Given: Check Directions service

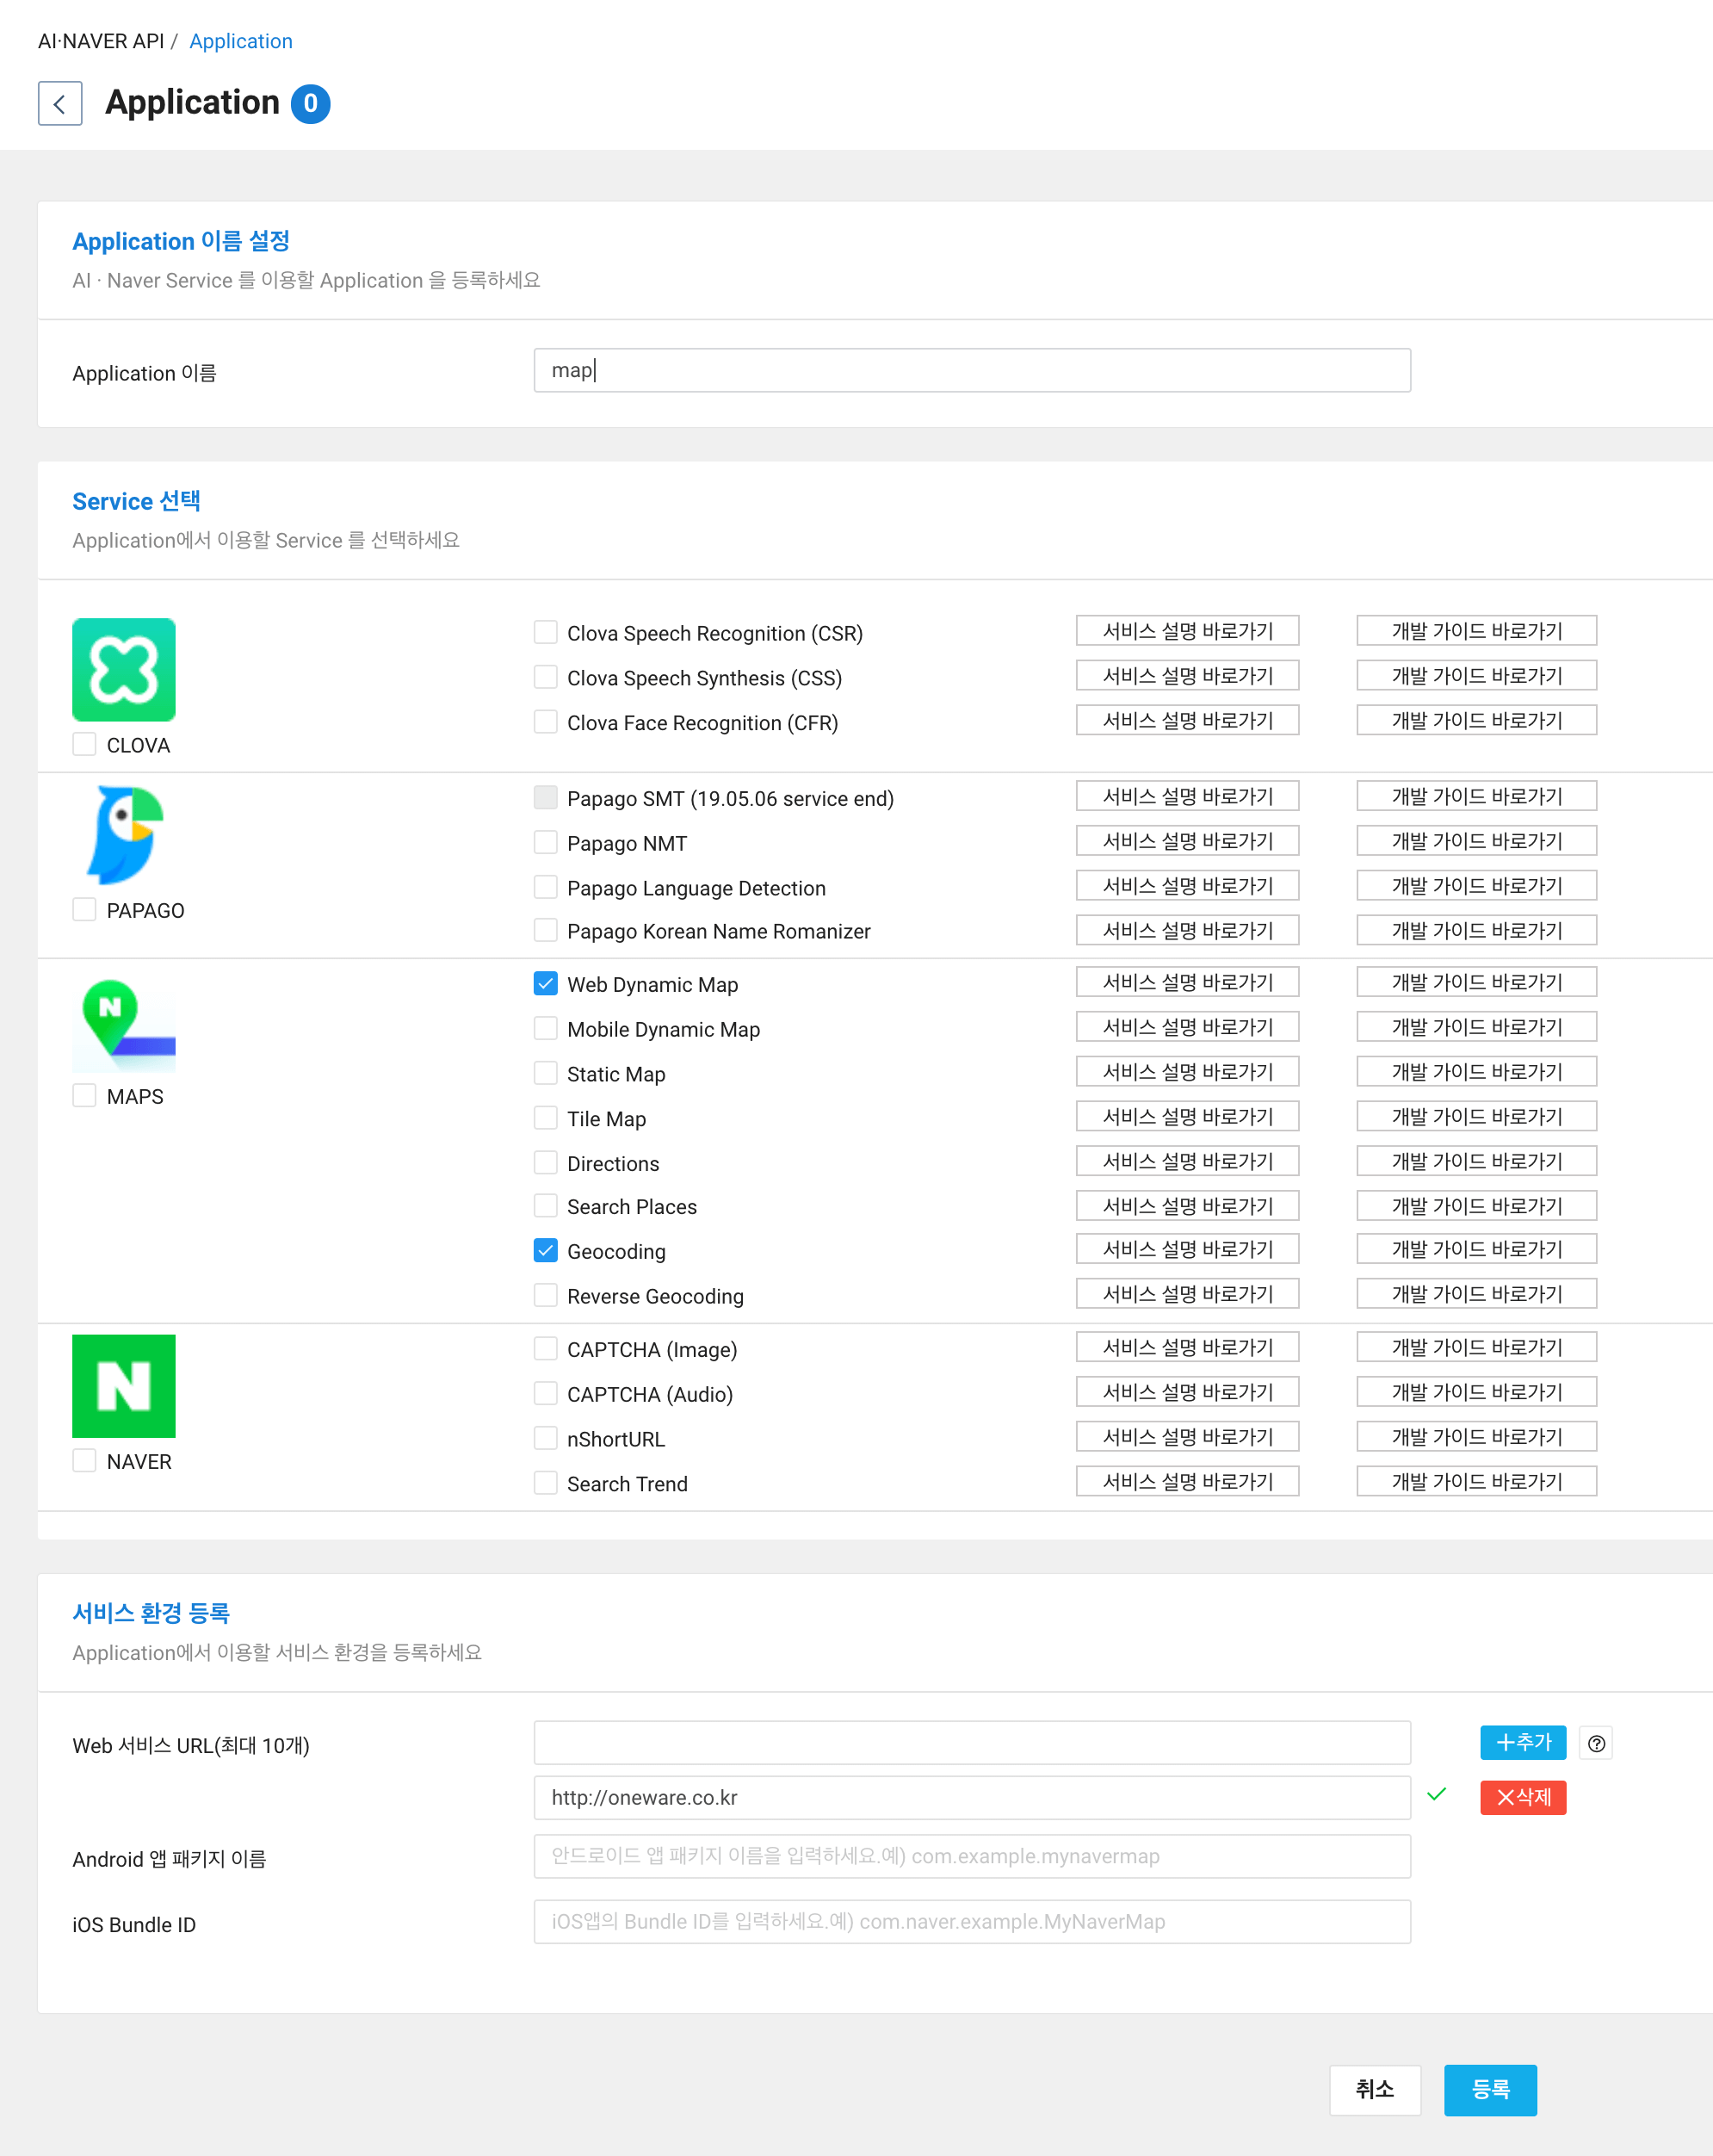Looking at the screenshot, I should 546,1162.
